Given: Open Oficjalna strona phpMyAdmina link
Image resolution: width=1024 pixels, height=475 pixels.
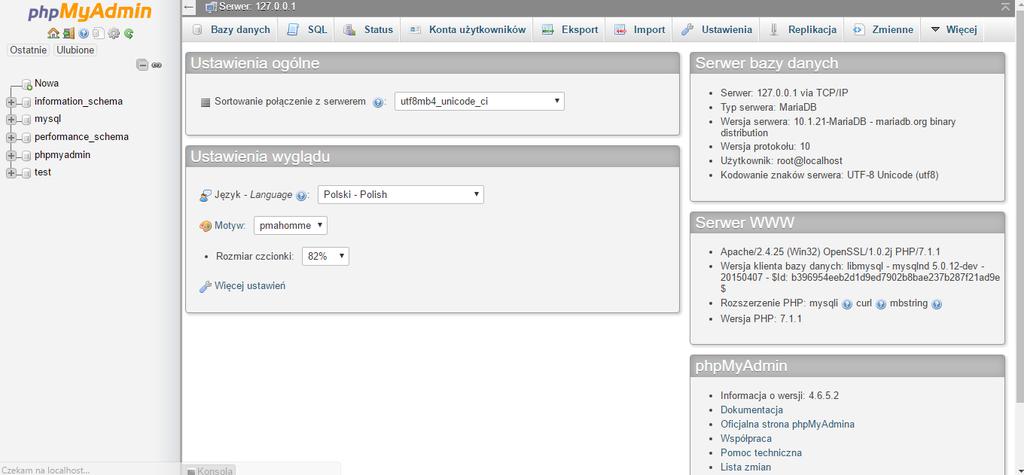Looking at the screenshot, I should click(787, 425).
